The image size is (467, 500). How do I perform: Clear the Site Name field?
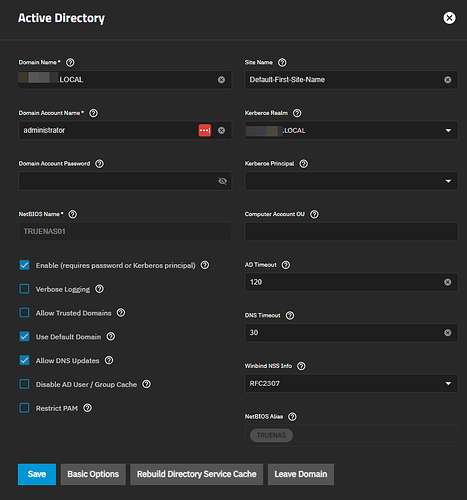coord(448,80)
